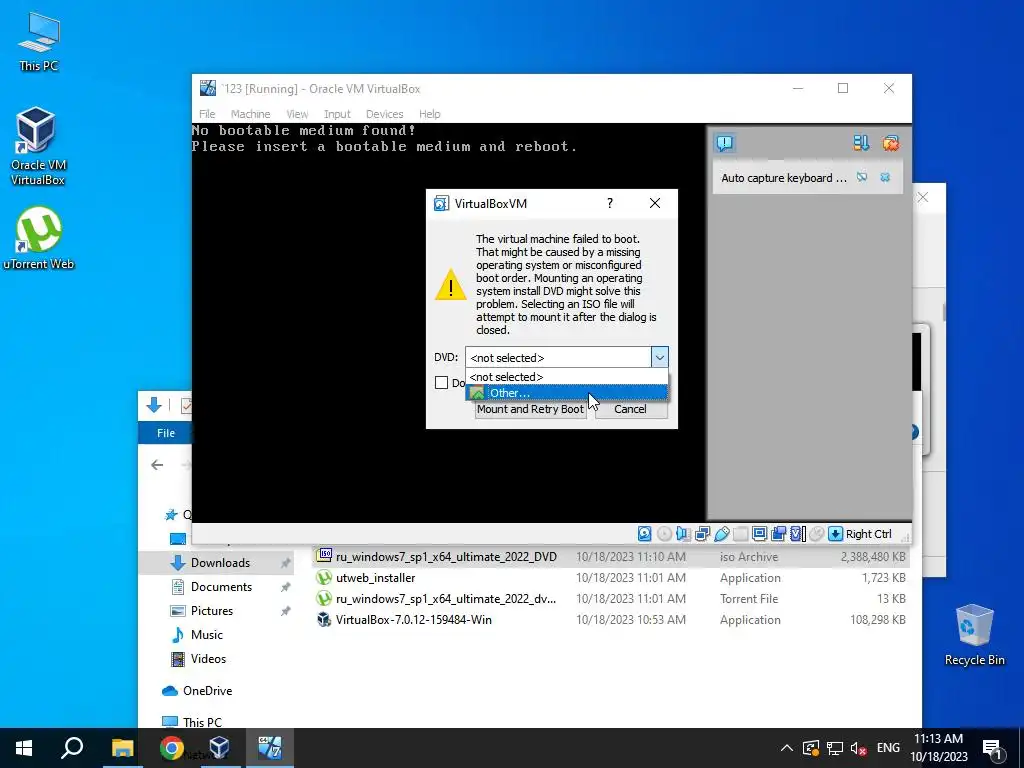
Task: Delete all notifications with the red X icon
Action: click(891, 143)
